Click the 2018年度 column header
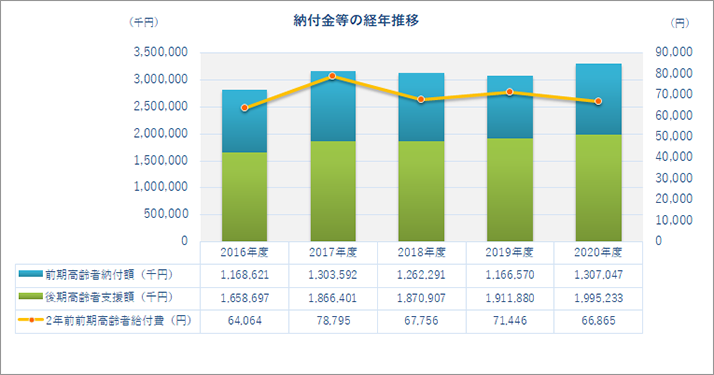The width and height of the screenshot is (714, 375). click(x=422, y=253)
